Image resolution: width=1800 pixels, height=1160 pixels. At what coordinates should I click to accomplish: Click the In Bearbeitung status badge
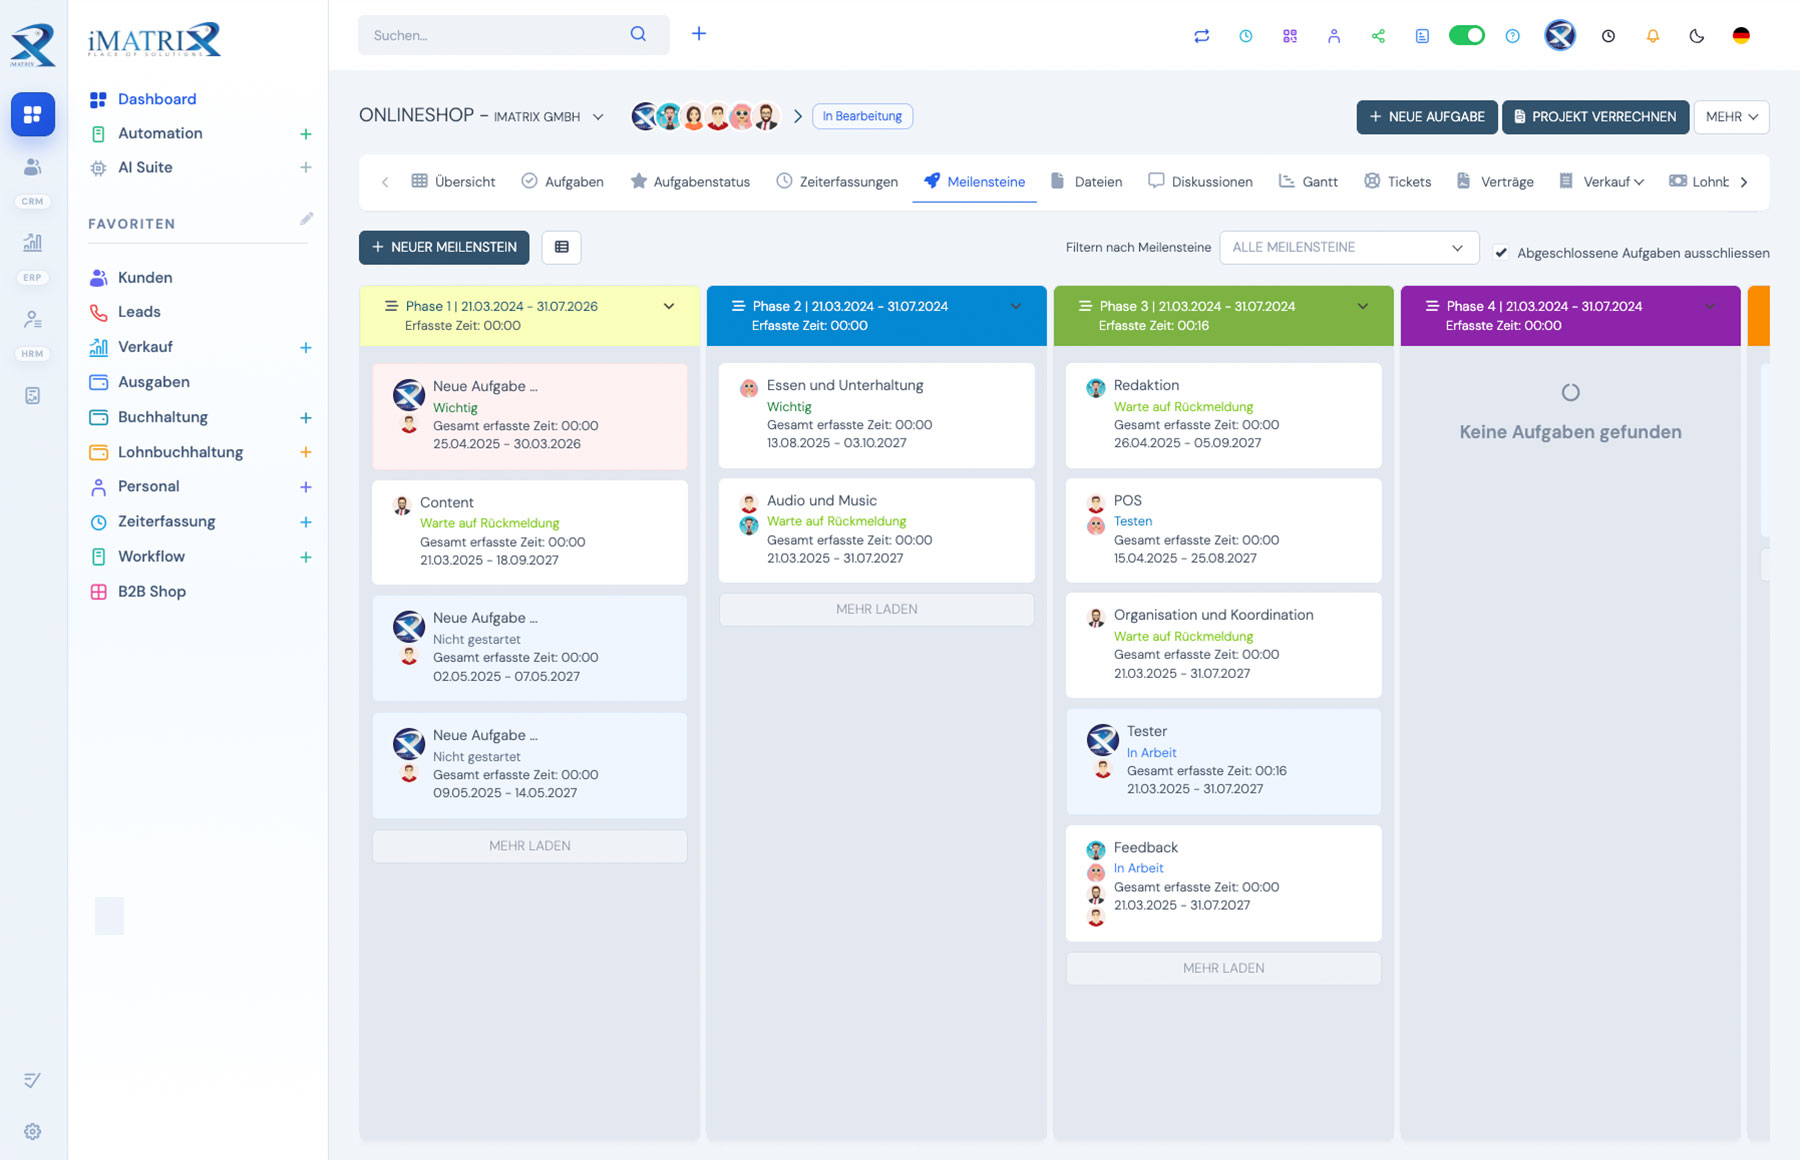pyautogui.click(x=862, y=116)
